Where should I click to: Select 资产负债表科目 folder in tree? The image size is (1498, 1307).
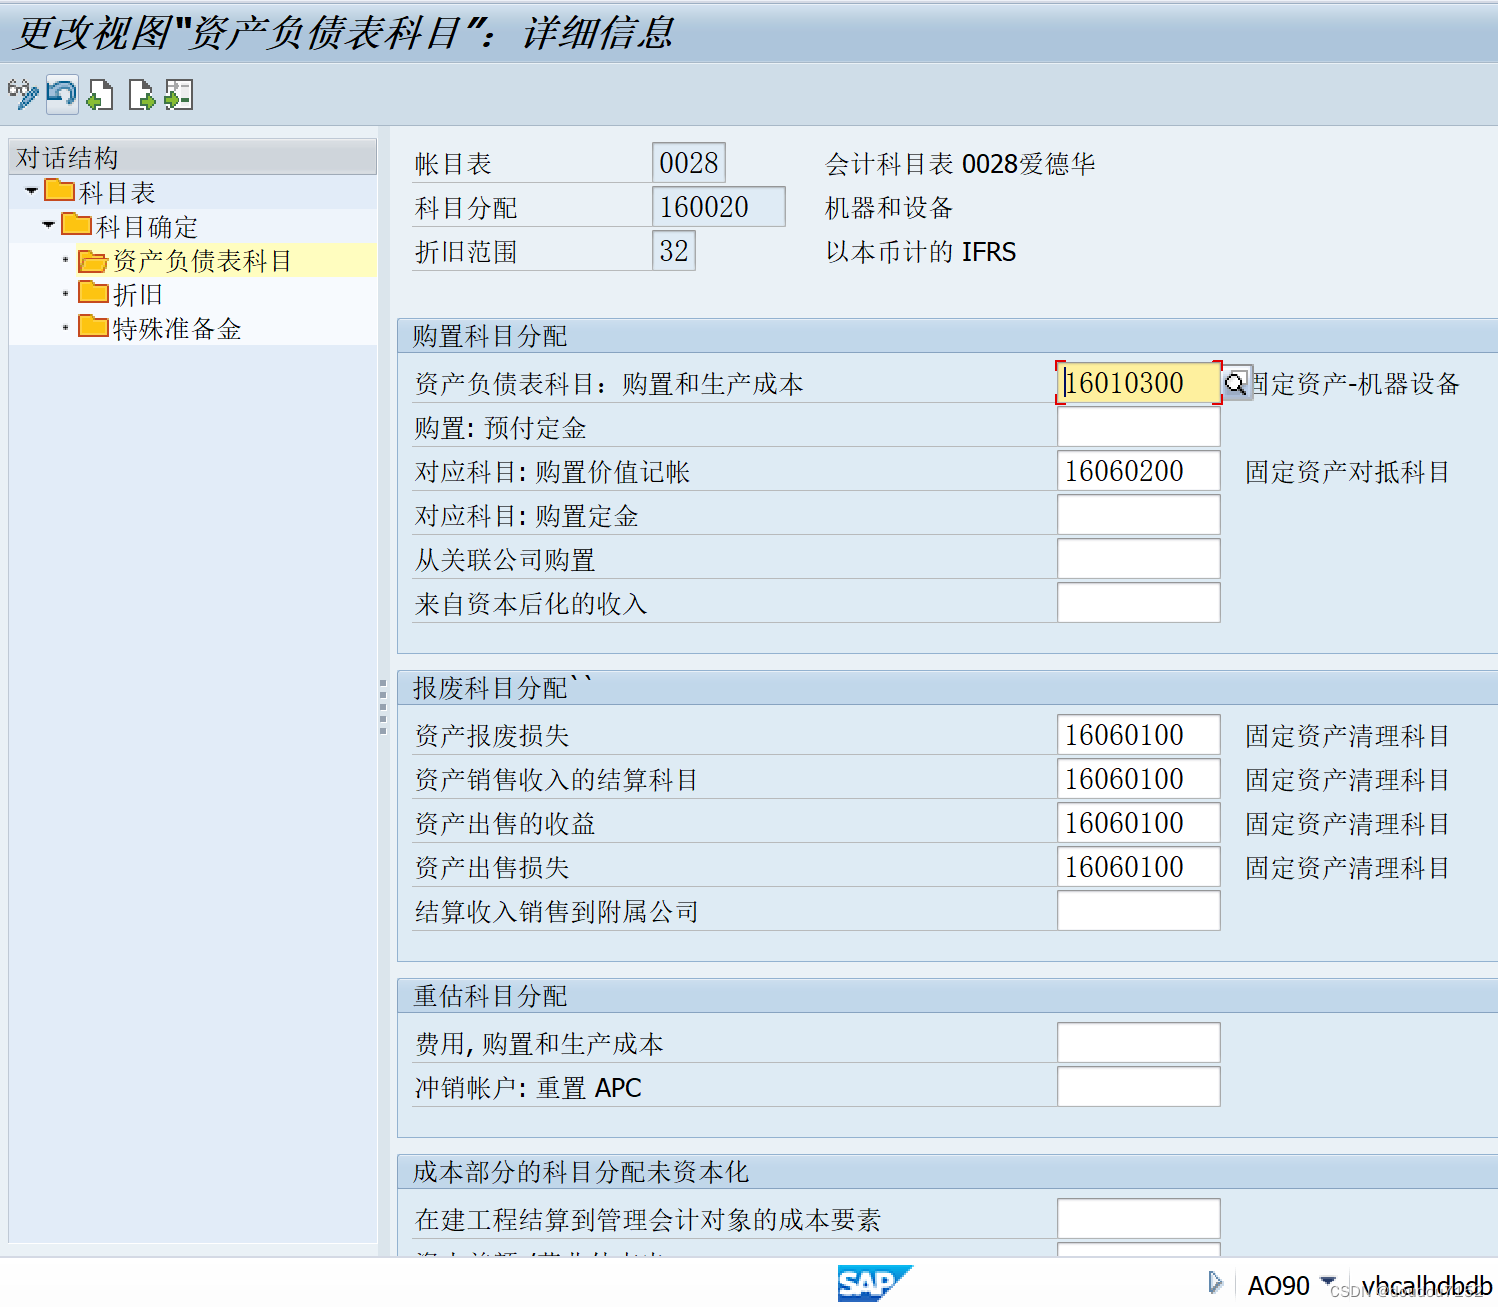[x=185, y=261]
